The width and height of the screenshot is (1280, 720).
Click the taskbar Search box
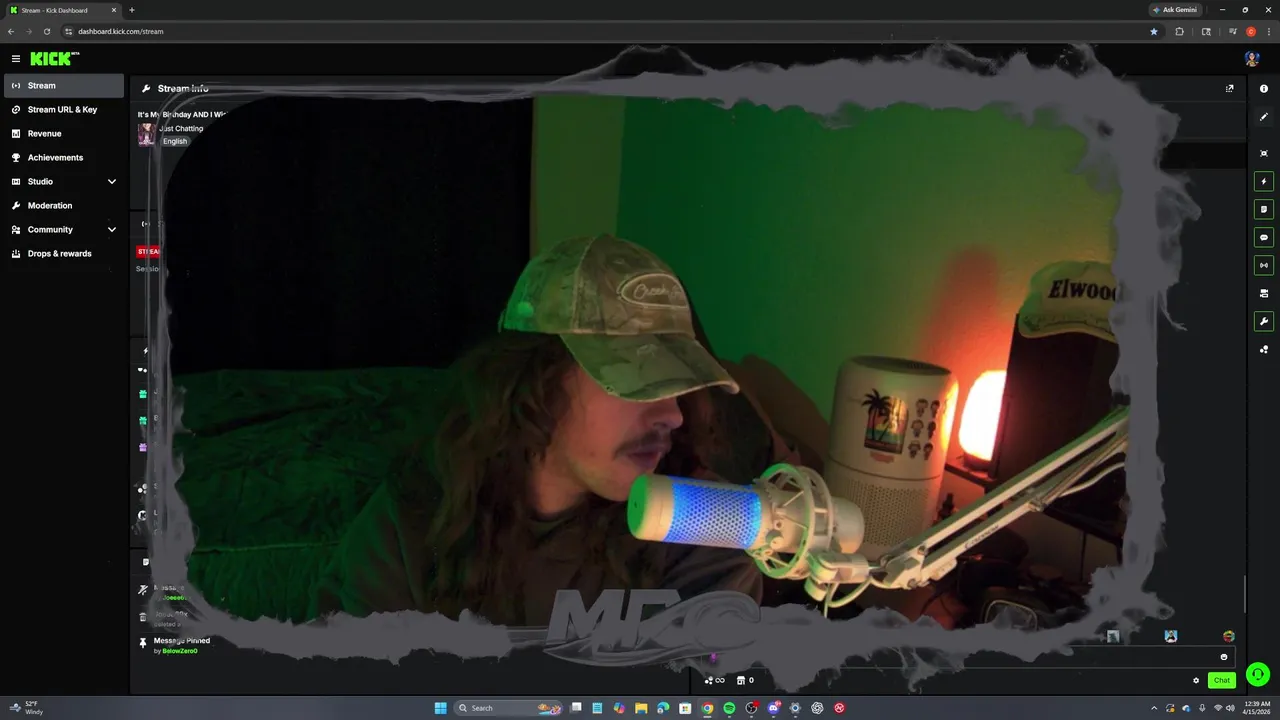(510, 708)
